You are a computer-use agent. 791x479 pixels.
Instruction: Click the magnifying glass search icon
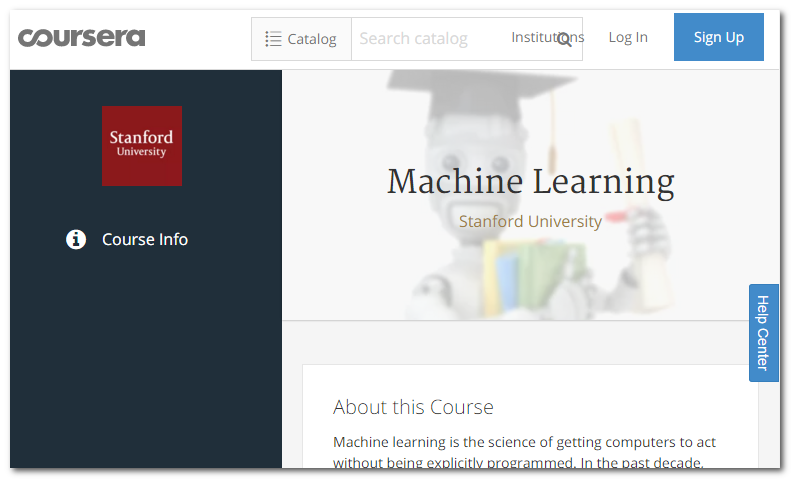[x=564, y=39]
